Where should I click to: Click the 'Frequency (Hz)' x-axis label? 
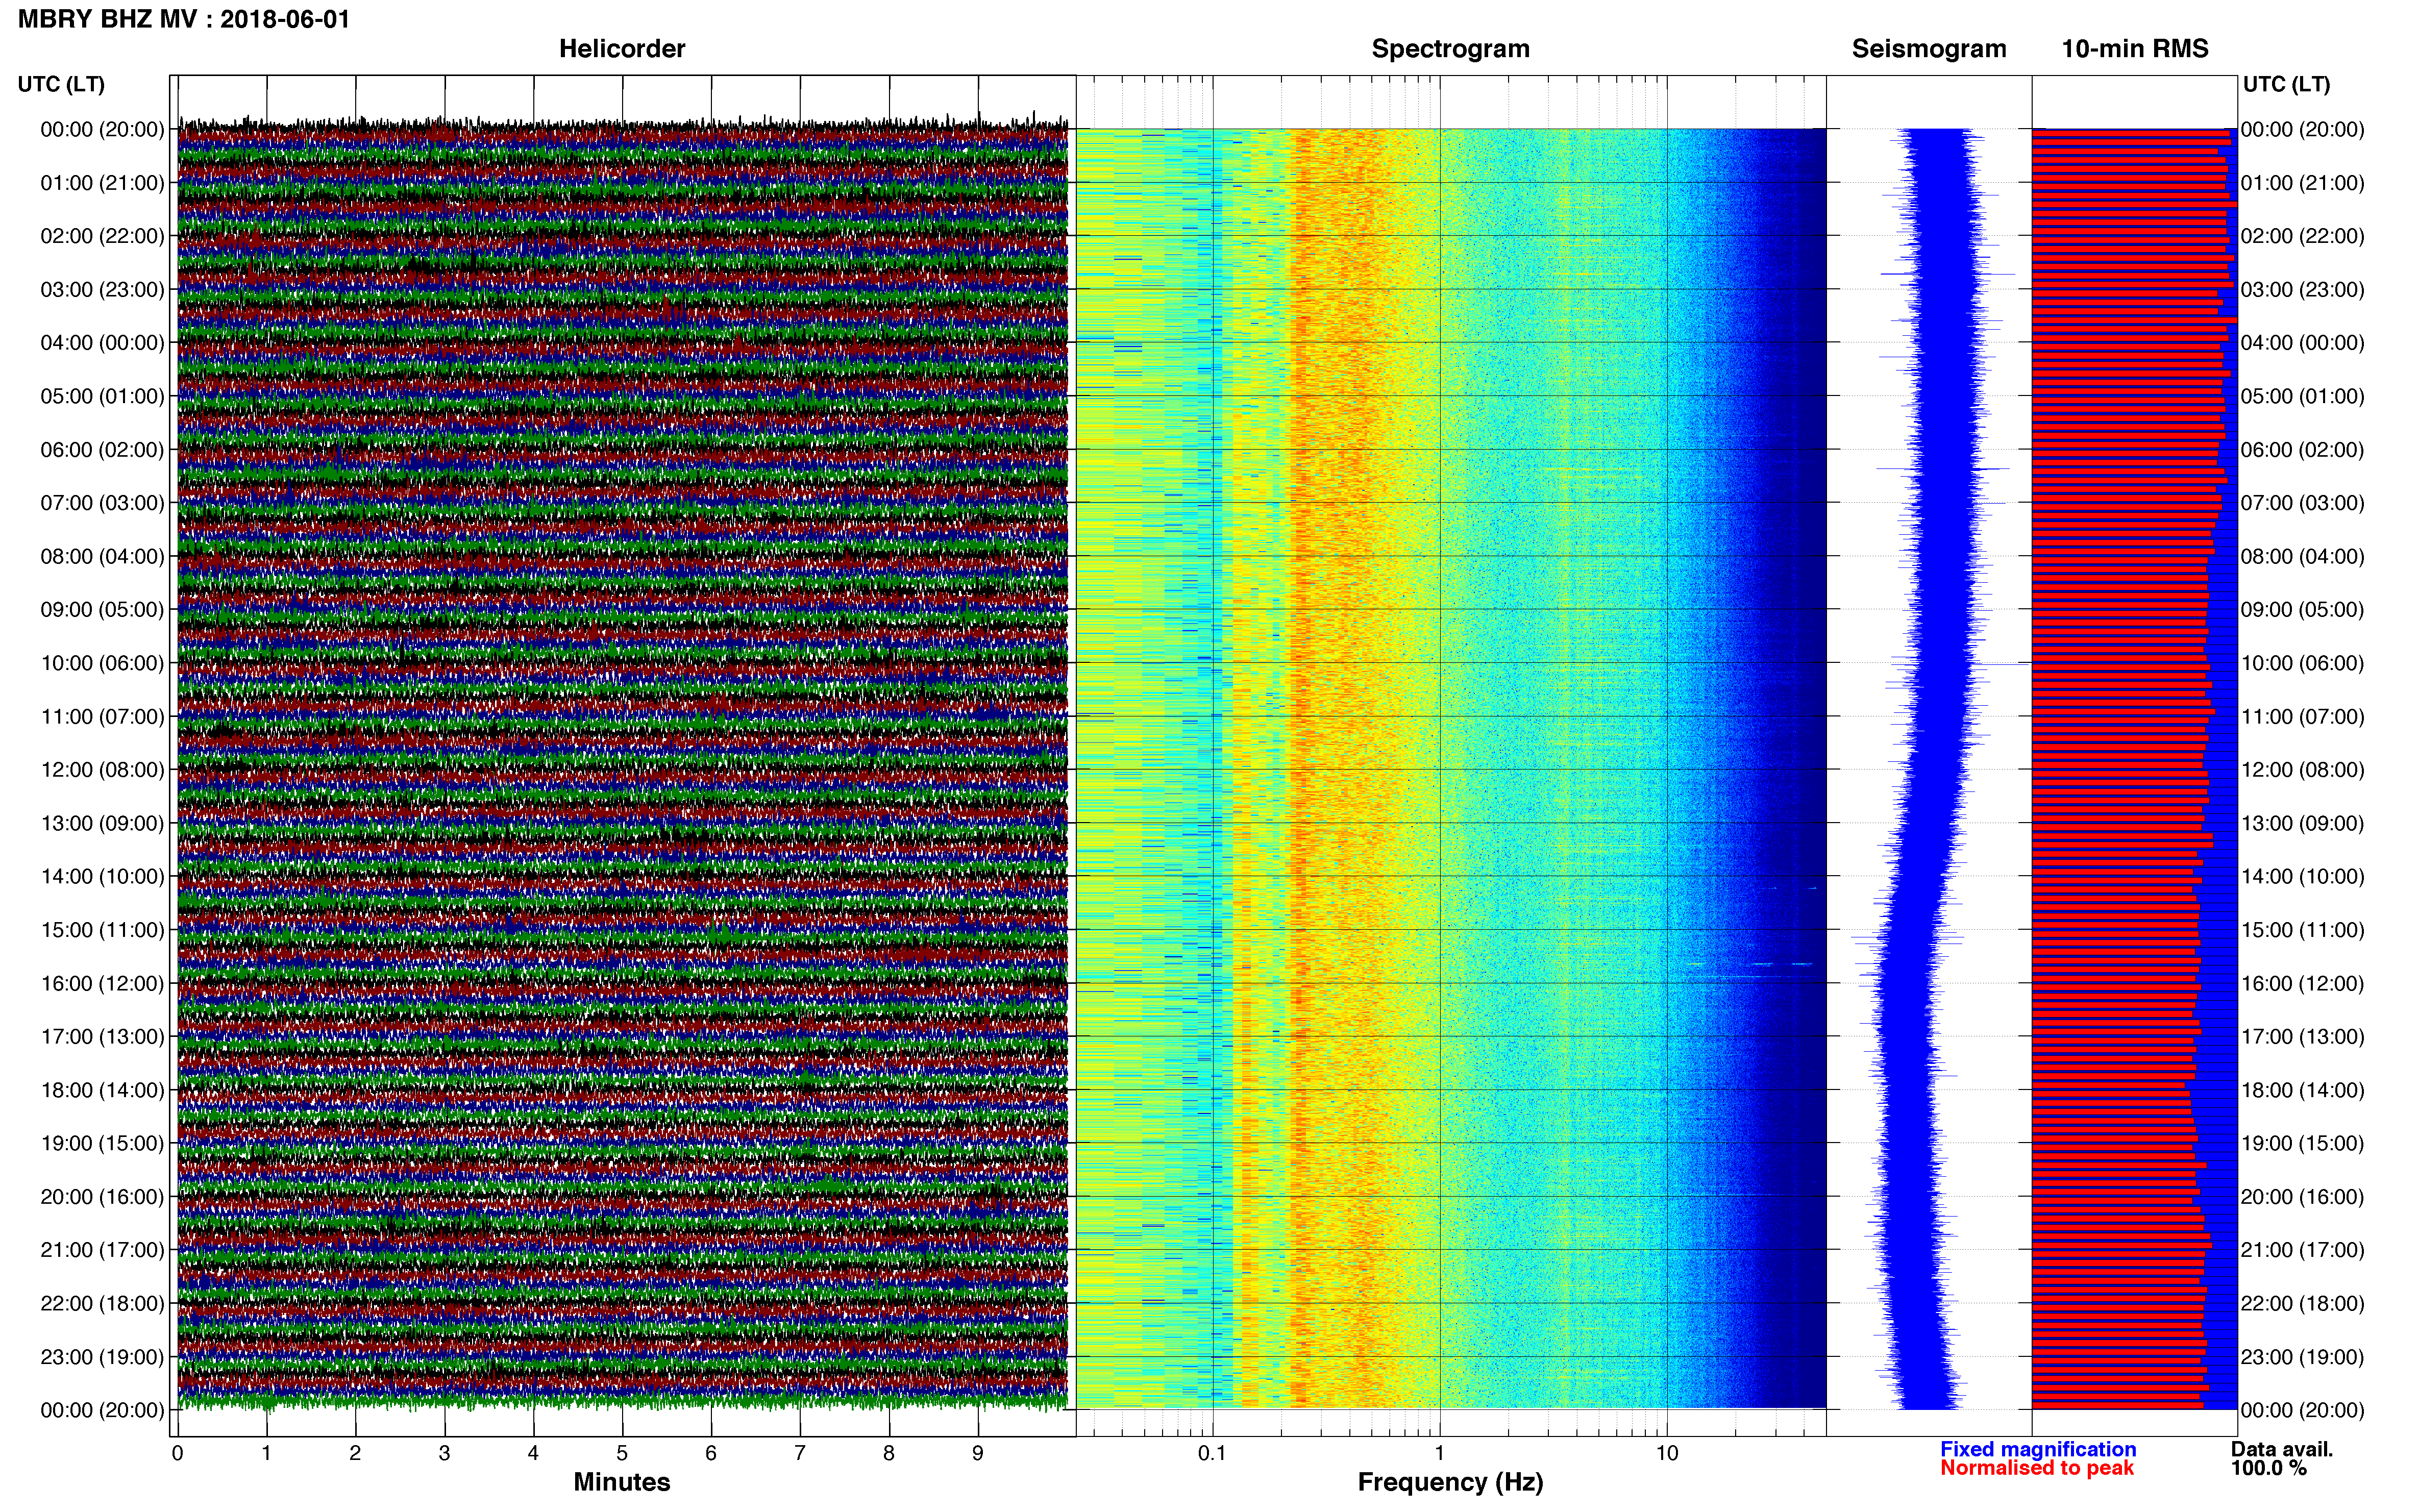tap(1450, 1482)
